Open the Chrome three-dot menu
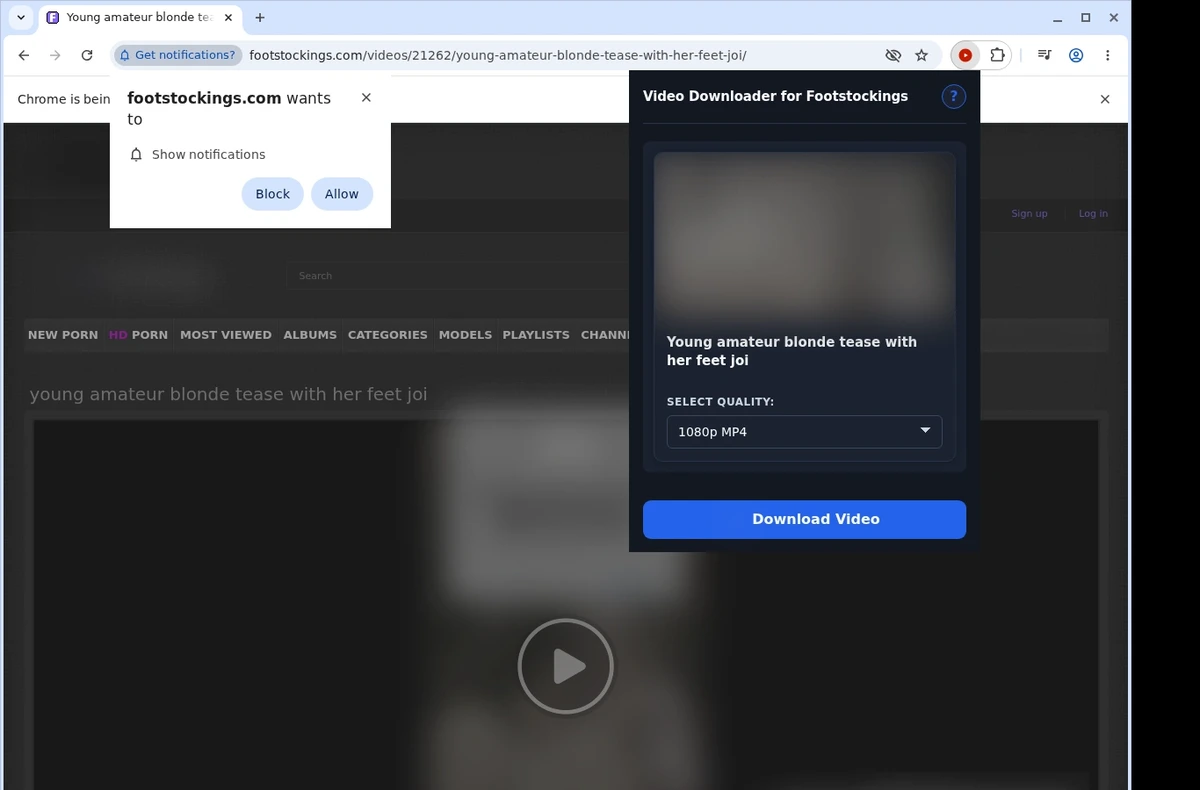The width and height of the screenshot is (1200, 790). pyautogui.click(x=1108, y=56)
